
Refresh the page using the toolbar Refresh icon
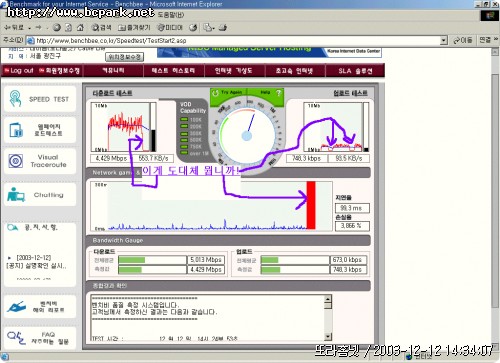click(68, 28)
